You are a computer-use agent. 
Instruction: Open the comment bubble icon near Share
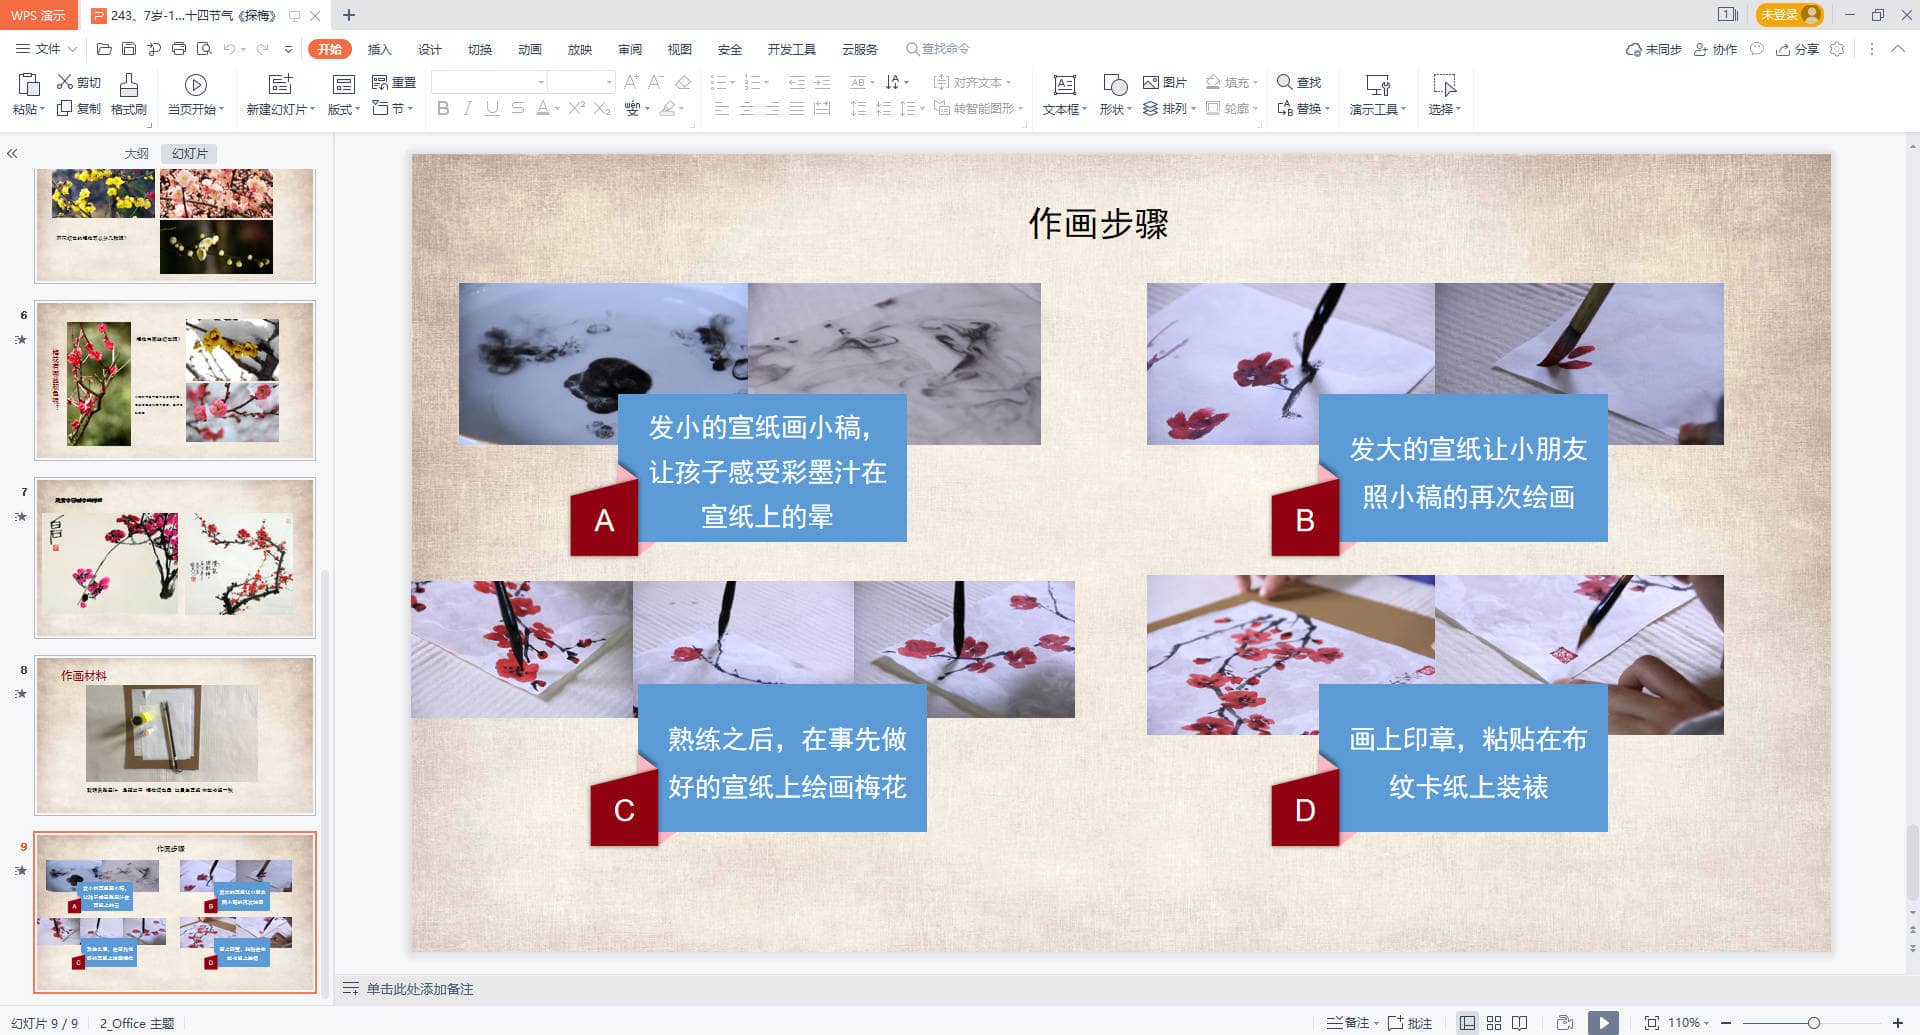pos(1757,49)
